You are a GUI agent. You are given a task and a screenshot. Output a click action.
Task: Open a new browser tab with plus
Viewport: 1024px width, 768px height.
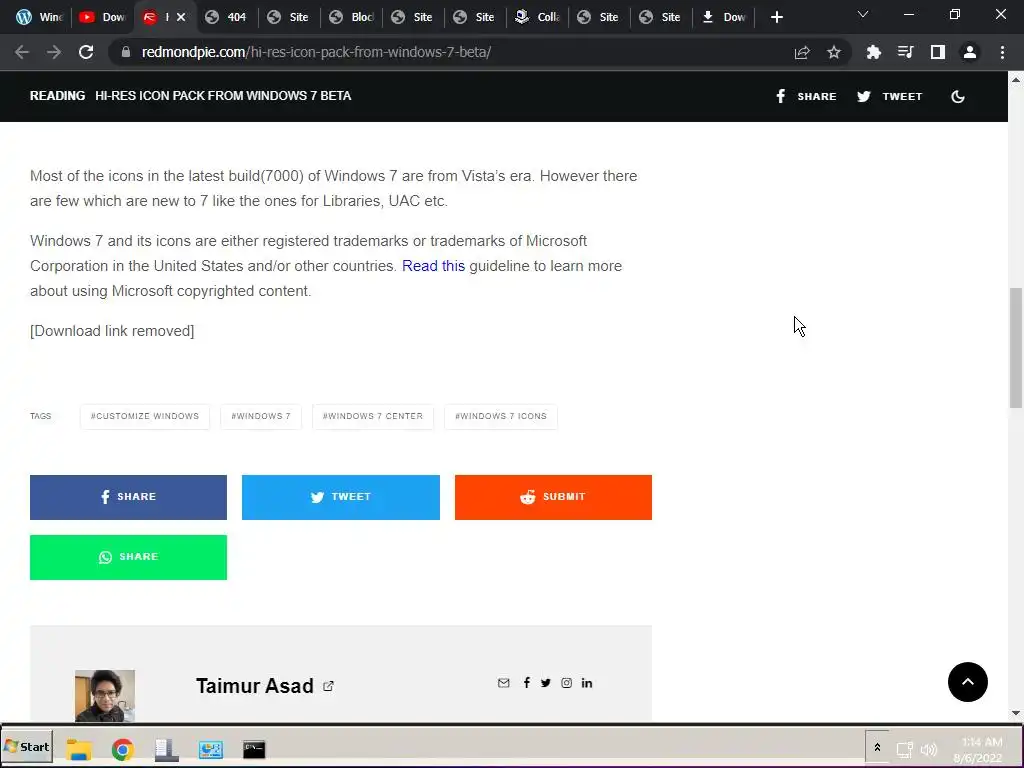click(776, 17)
